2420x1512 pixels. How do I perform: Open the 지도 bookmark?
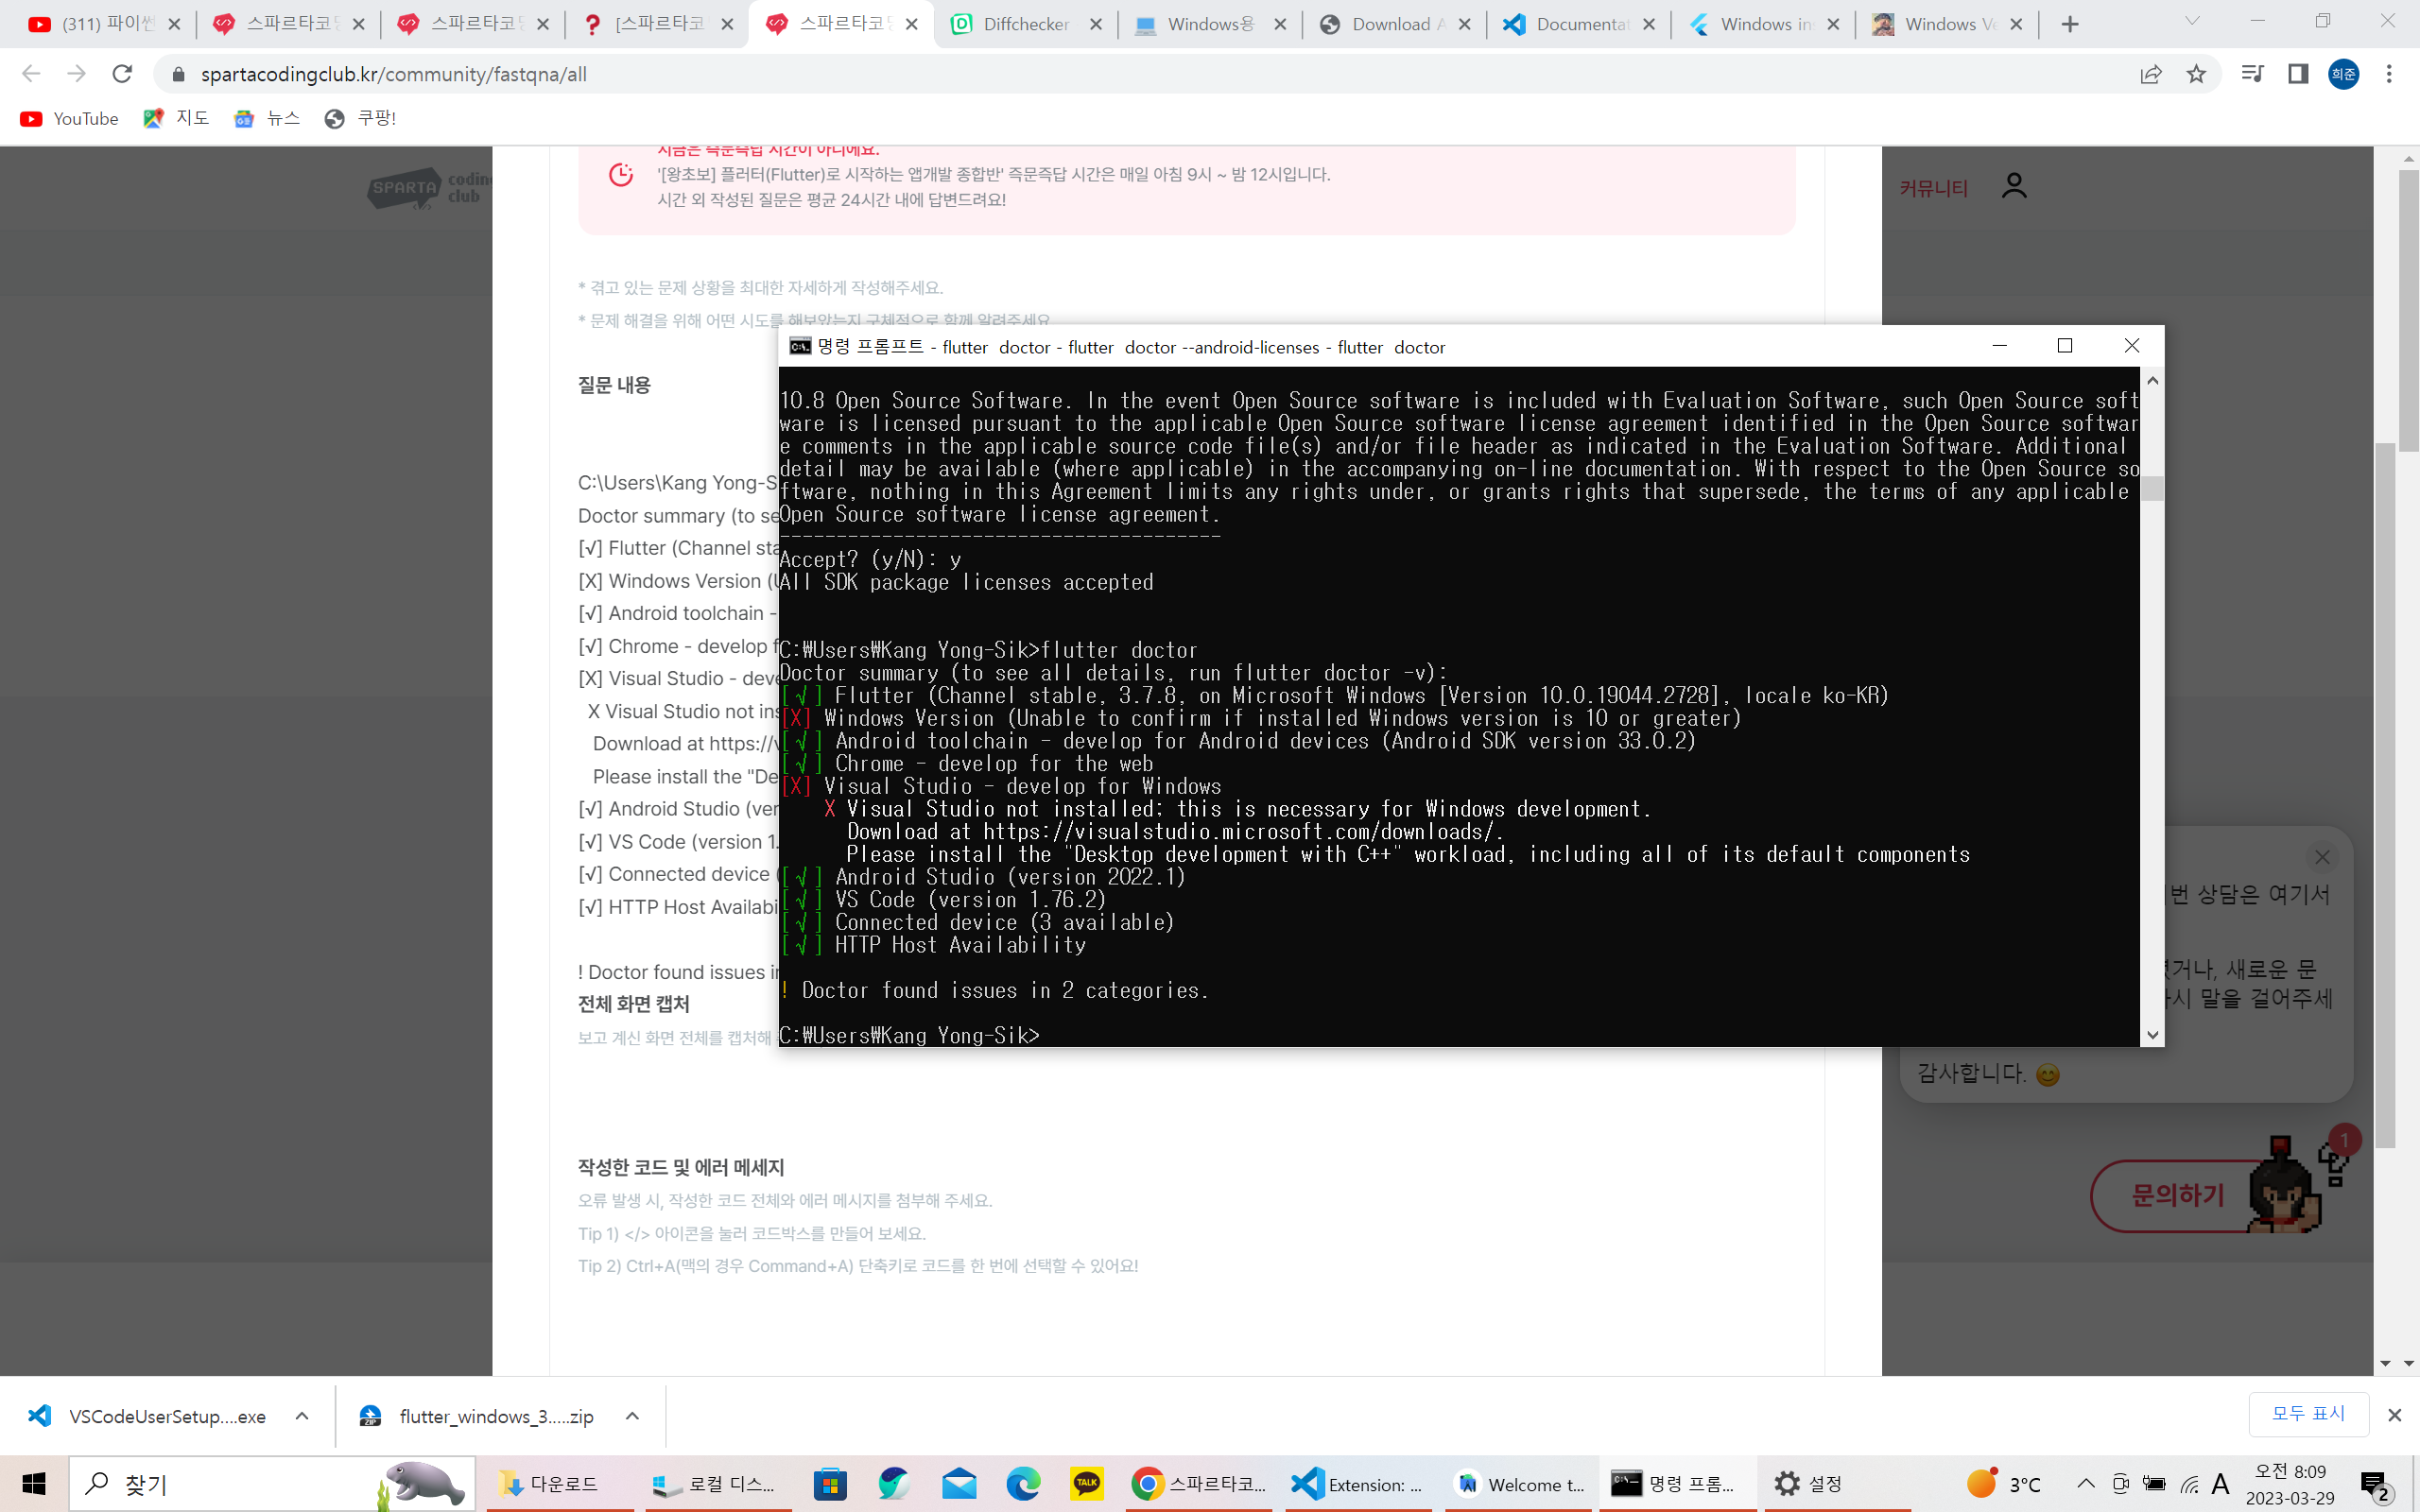[x=176, y=119]
